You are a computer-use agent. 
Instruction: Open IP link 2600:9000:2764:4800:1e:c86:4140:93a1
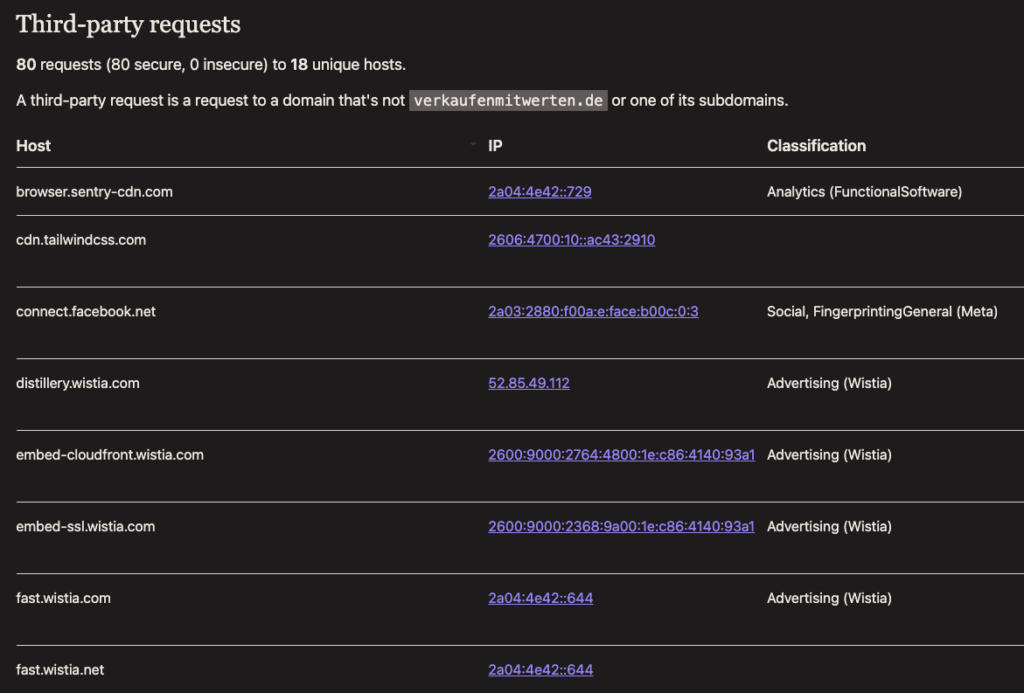tap(621, 455)
